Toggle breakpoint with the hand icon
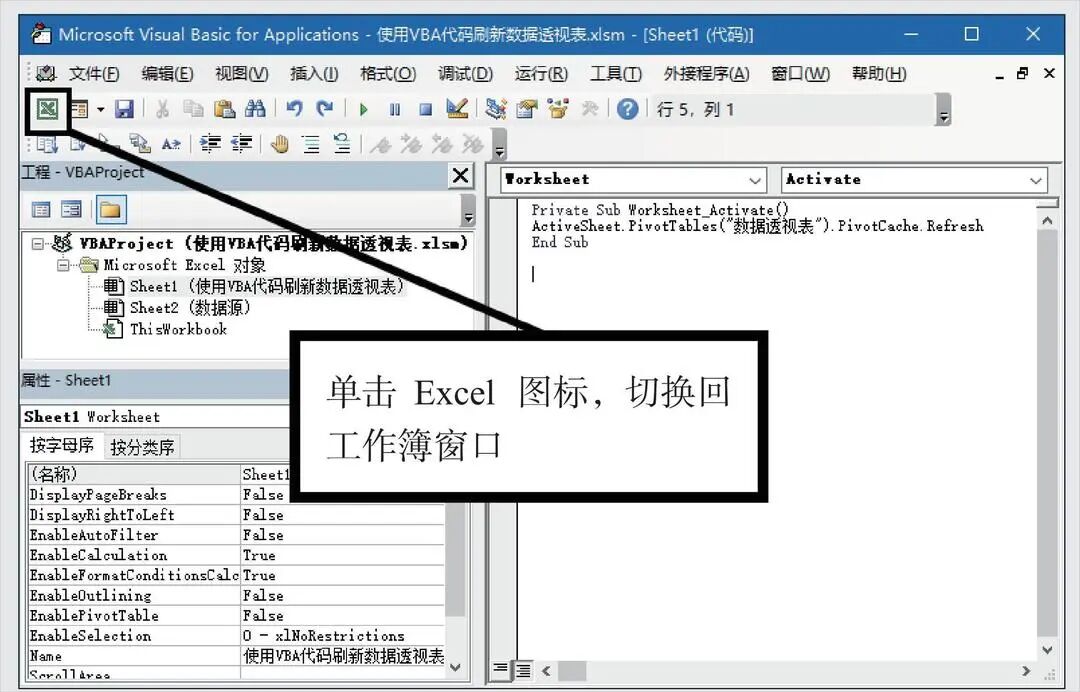The width and height of the screenshot is (1080, 692). 280,144
